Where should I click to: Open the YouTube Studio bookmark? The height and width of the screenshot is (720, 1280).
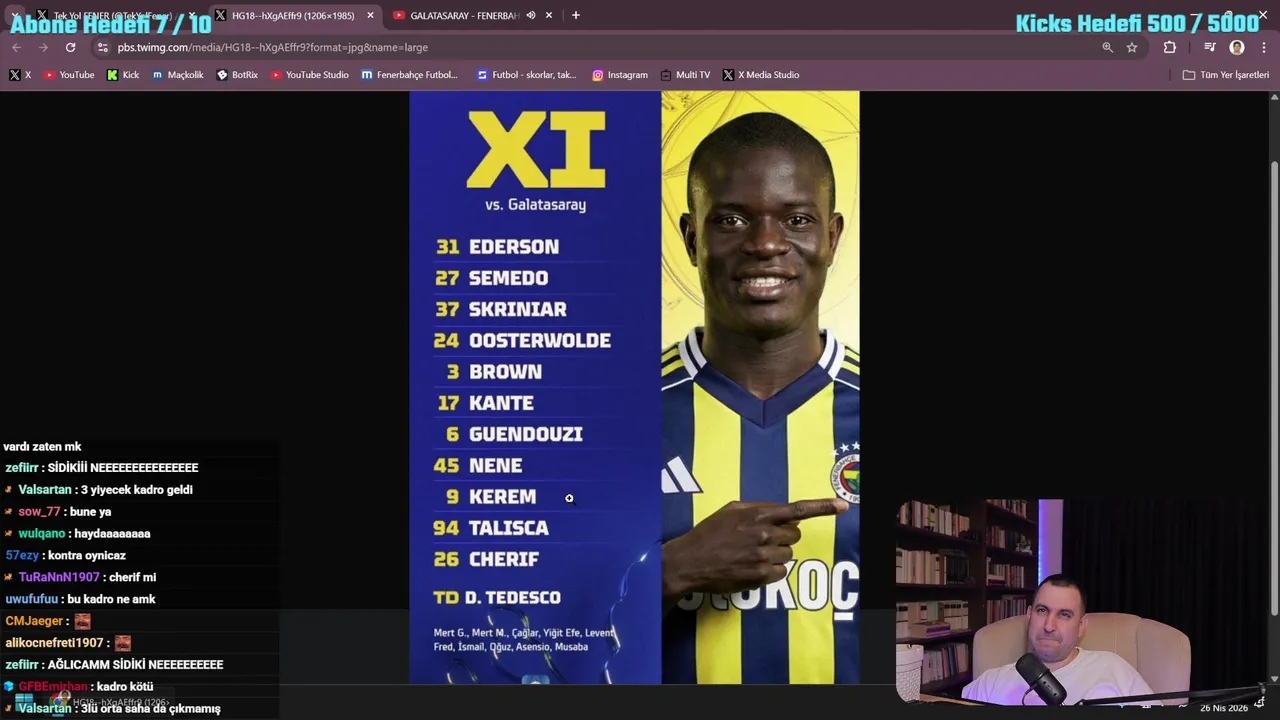(x=309, y=75)
